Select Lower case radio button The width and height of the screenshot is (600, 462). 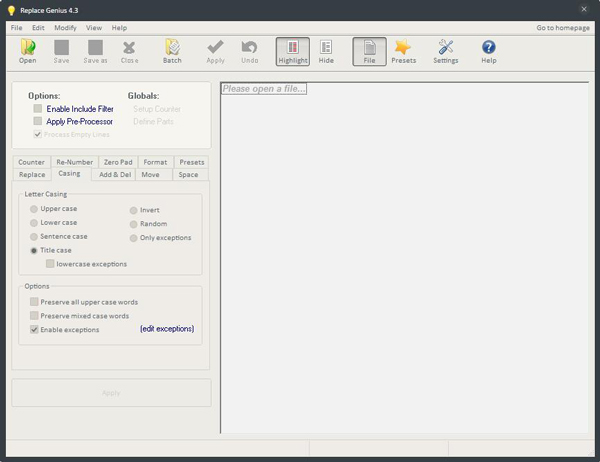(34, 223)
